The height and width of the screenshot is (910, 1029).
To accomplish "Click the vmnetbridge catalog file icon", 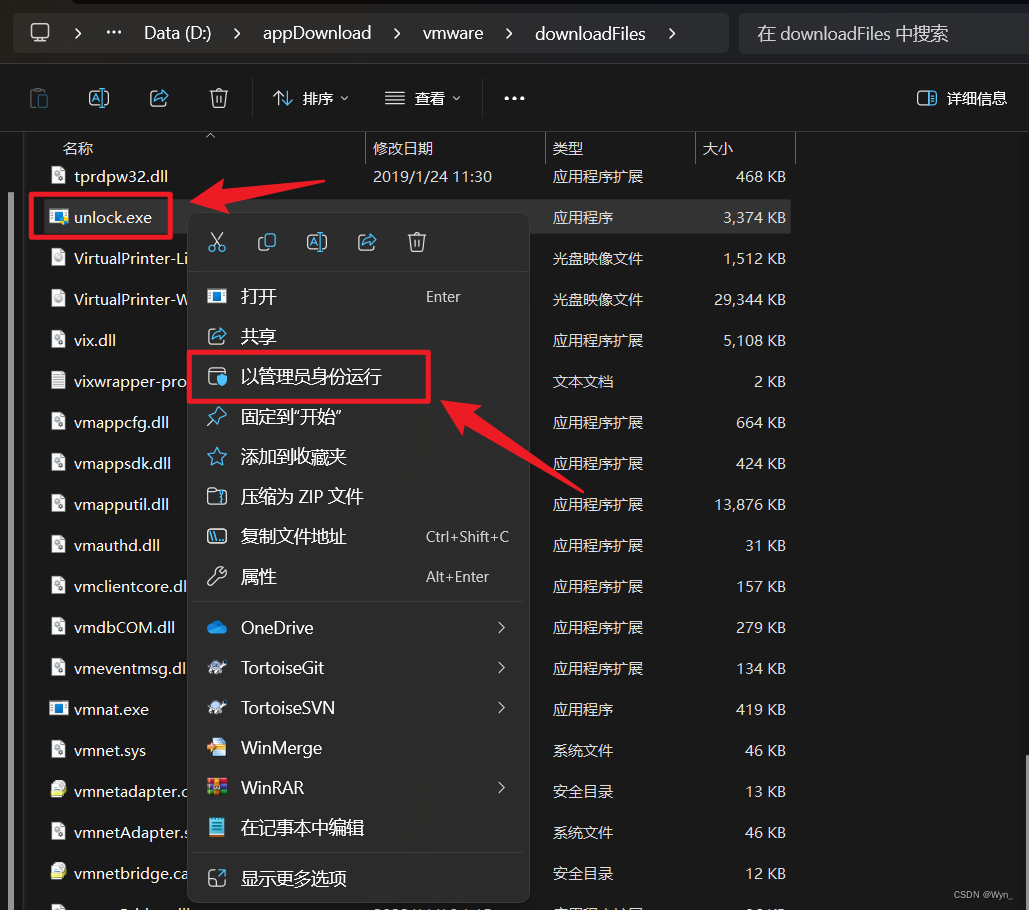I will 58,872.
